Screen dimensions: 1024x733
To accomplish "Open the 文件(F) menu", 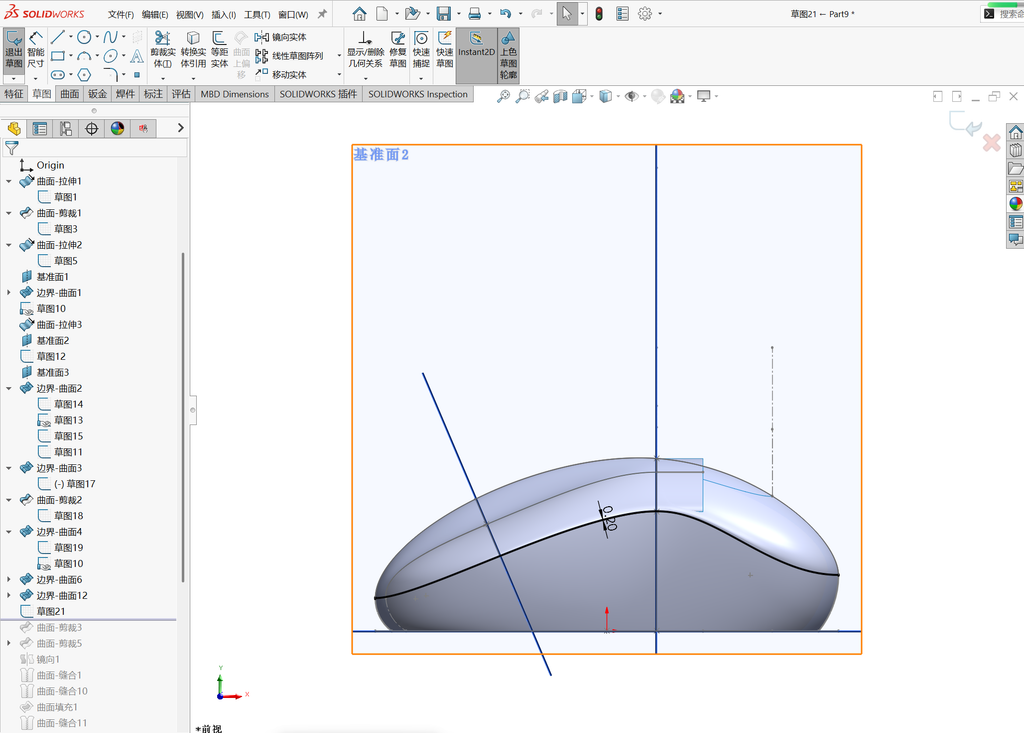I will (x=121, y=14).
